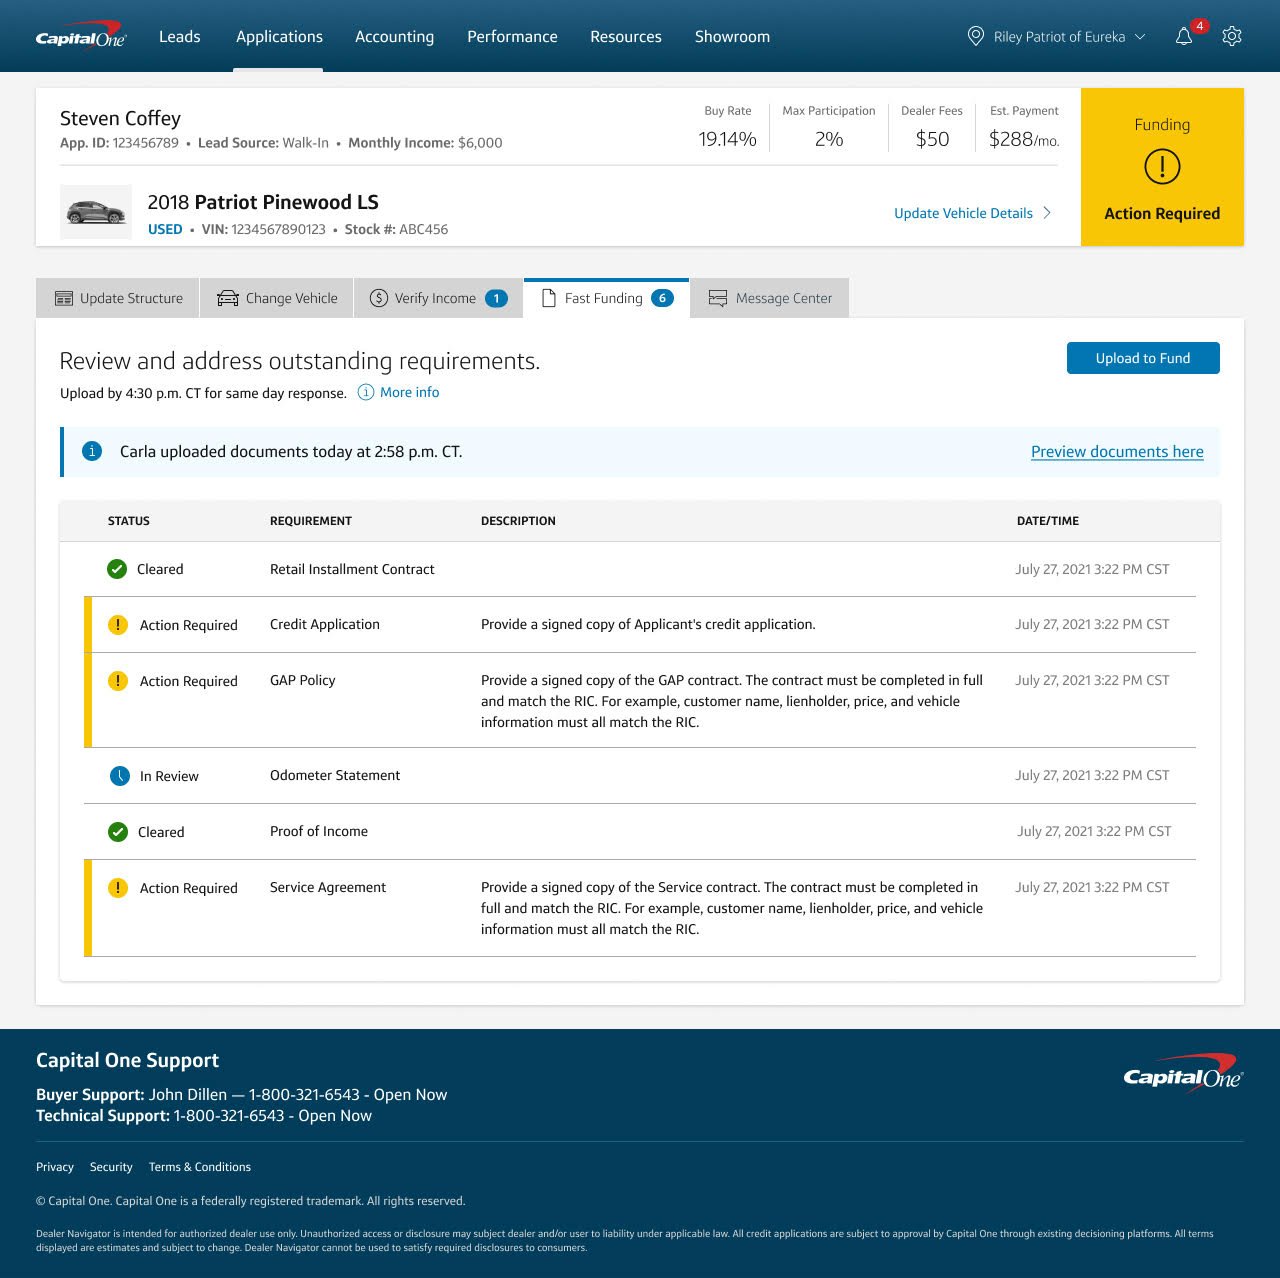Switch to the Update Structure tab

click(118, 298)
